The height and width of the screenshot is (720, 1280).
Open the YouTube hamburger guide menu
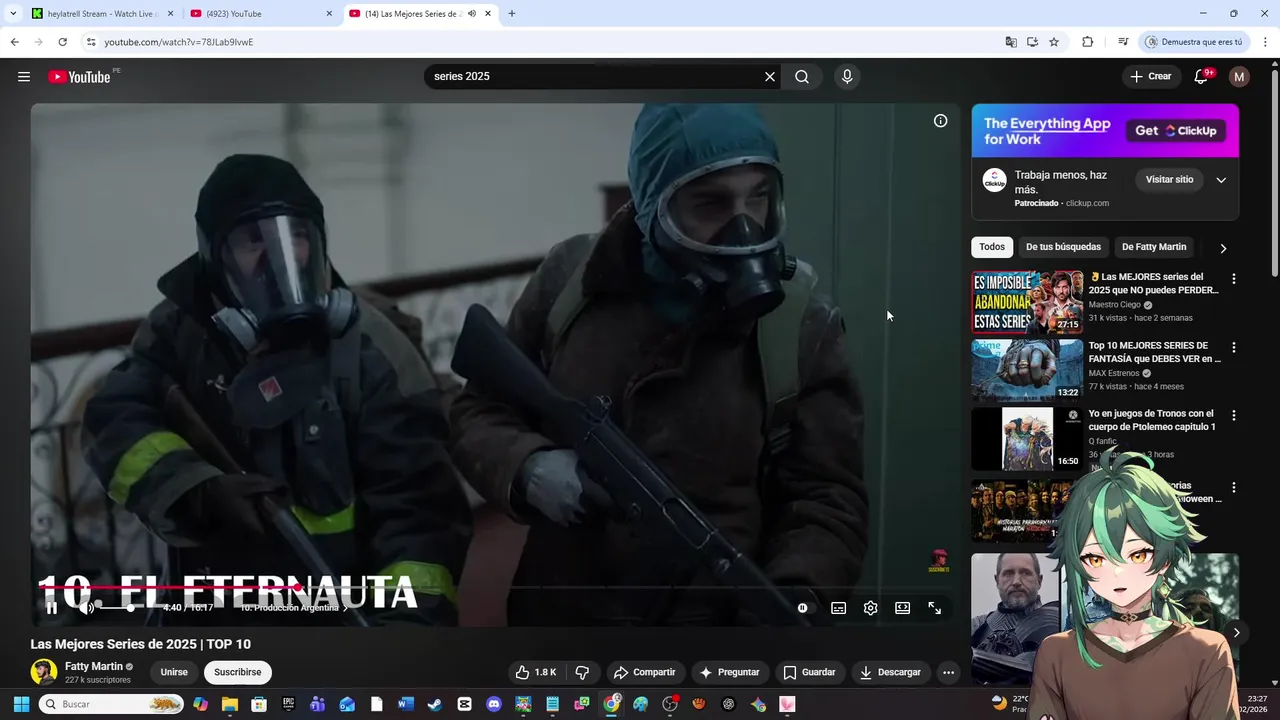(24, 77)
